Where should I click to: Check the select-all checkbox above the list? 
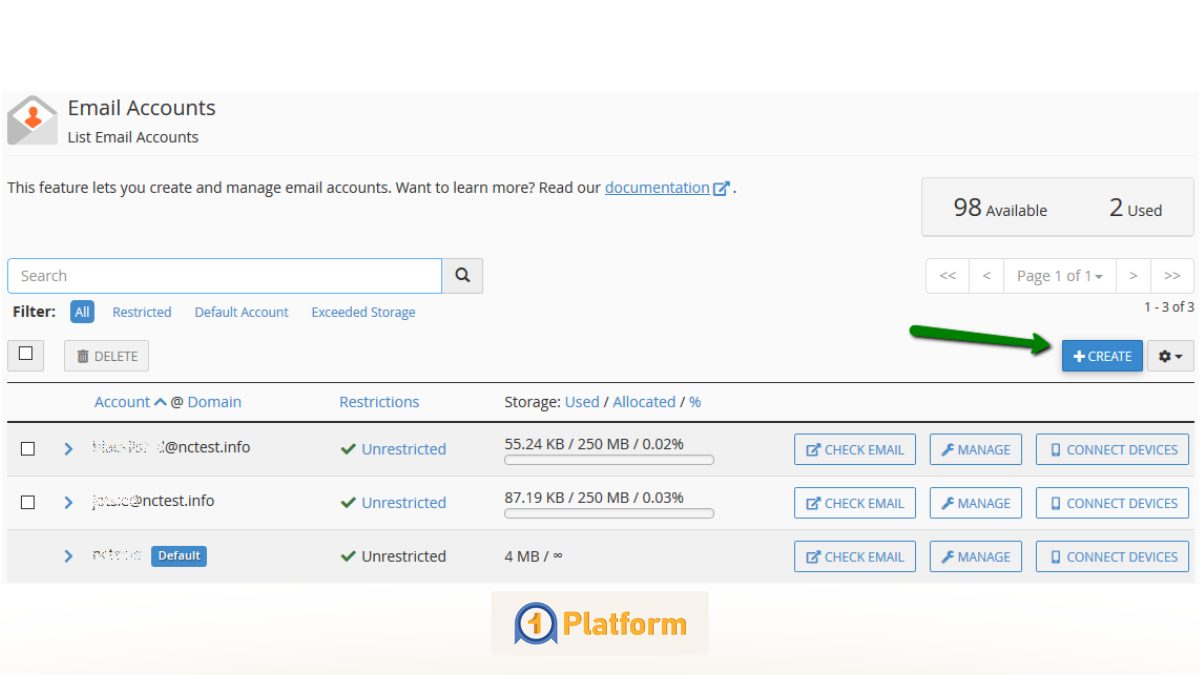pyautogui.click(x=25, y=354)
